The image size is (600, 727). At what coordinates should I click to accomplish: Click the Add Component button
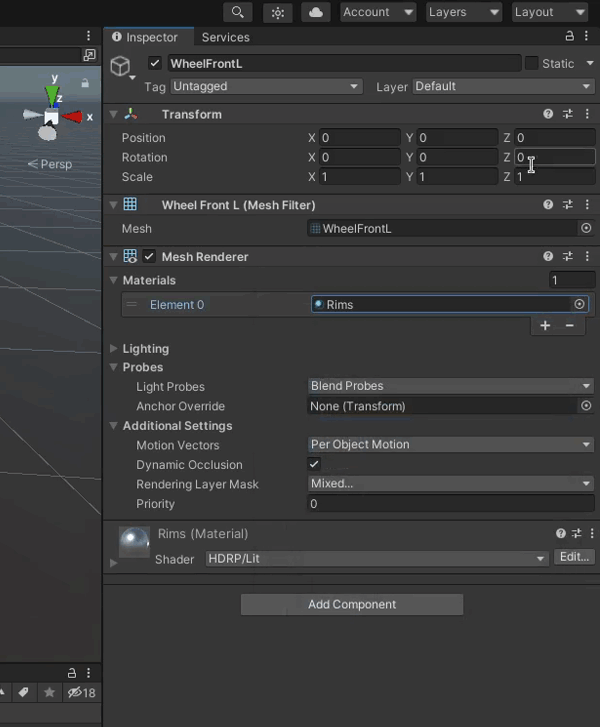coord(352,605)
